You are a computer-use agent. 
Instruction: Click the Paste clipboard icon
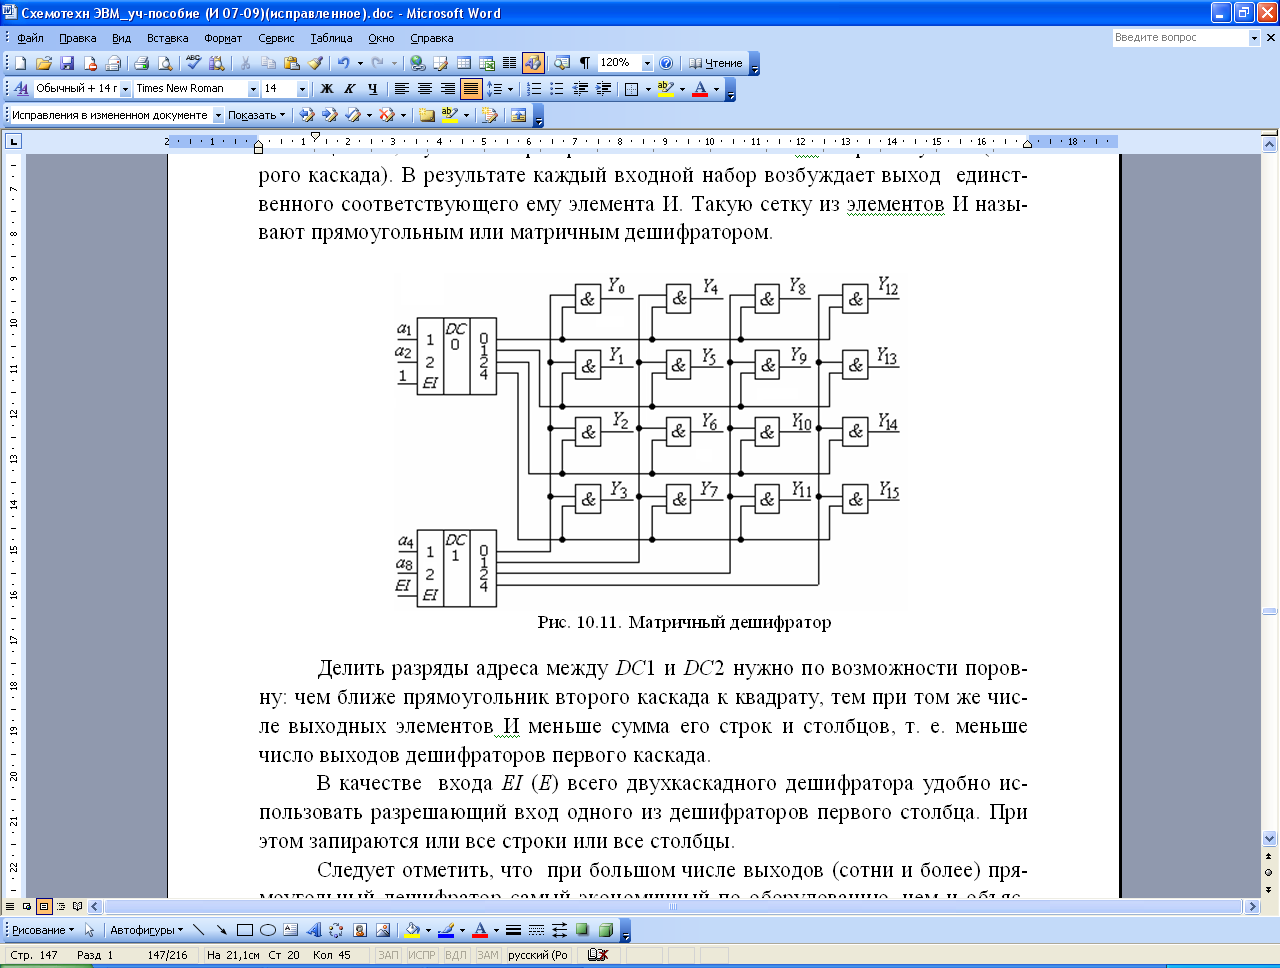pos(291,63)
